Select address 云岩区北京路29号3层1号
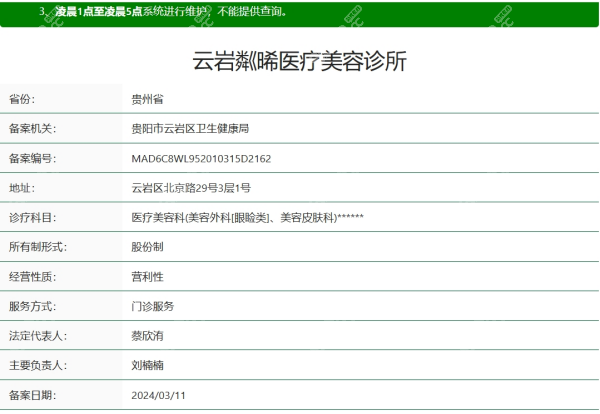This screenshot has width=600, height=414. coord(191,188)
